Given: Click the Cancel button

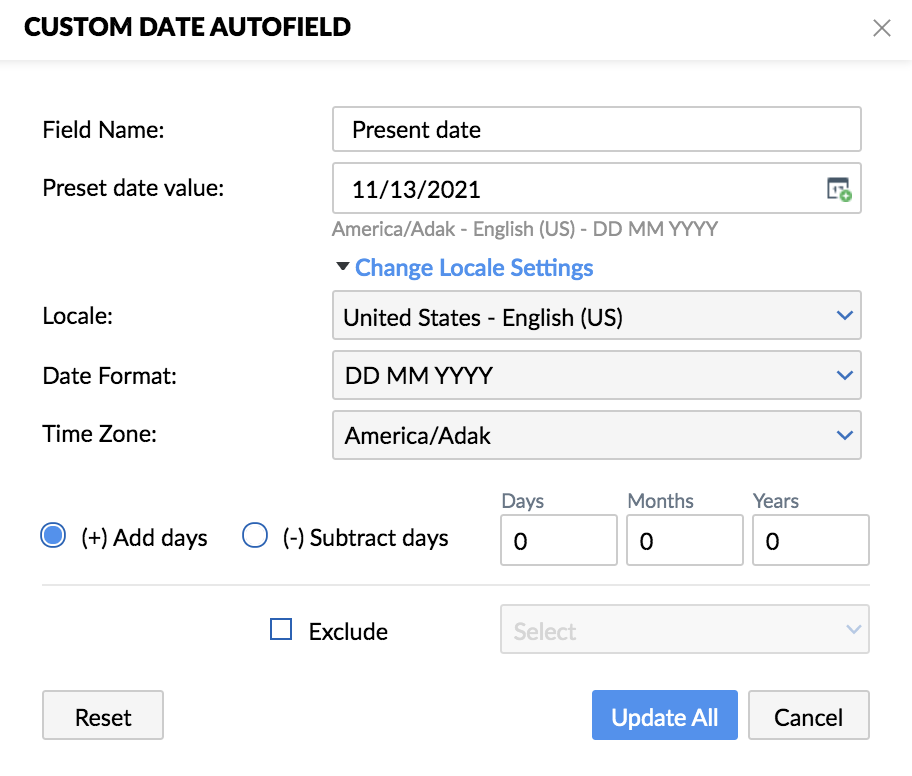Looking at the screenshot, I should pos(808,716).
